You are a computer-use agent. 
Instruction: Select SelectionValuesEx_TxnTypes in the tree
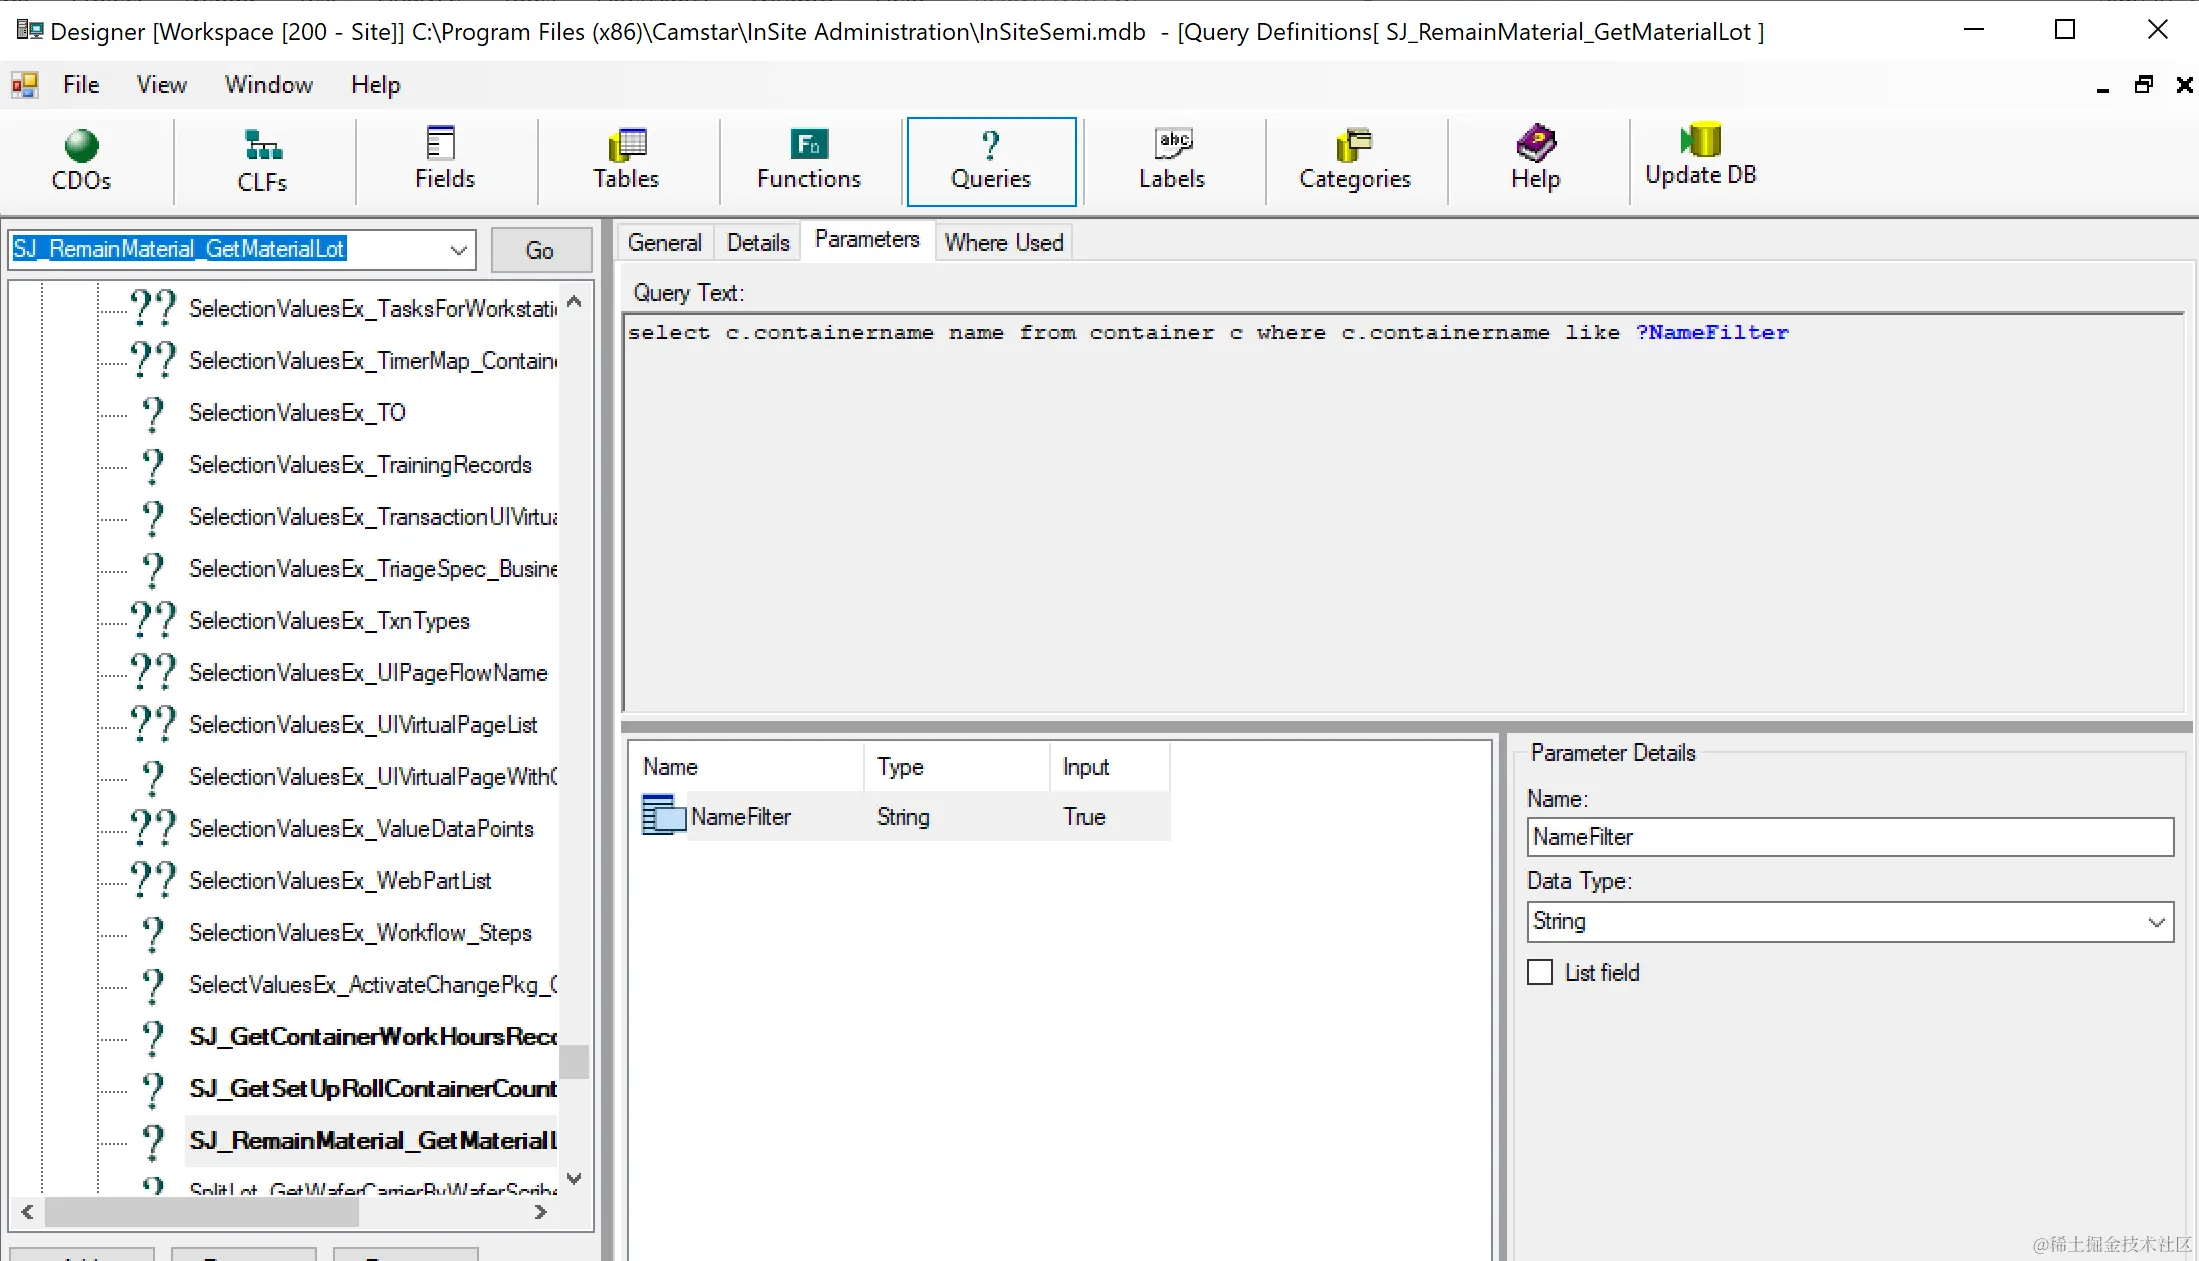coord(329,621)
